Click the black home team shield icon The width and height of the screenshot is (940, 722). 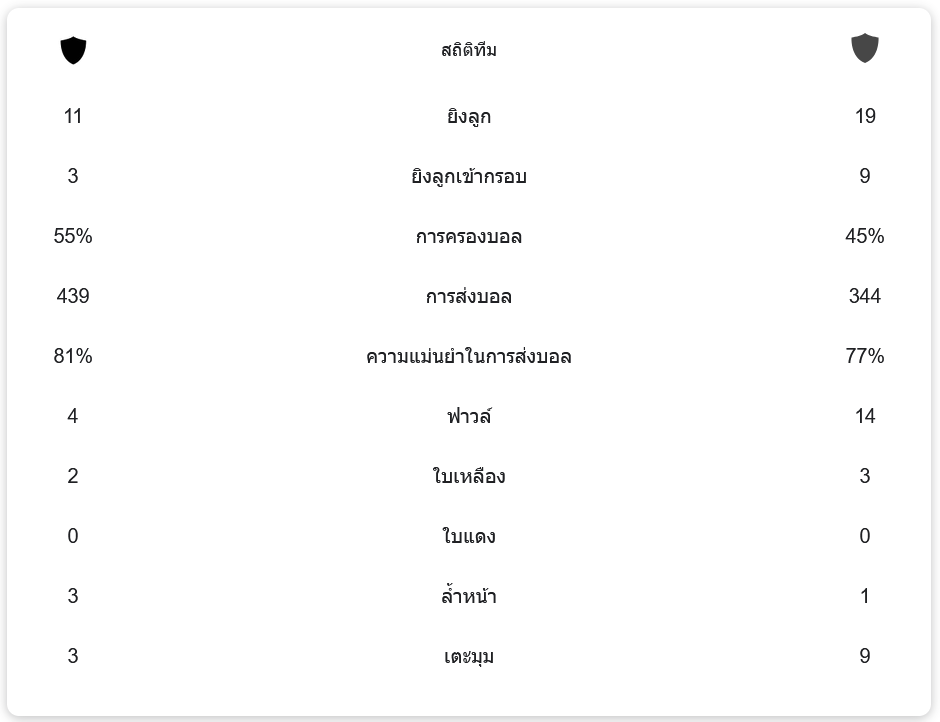click(x=73, y=50)
